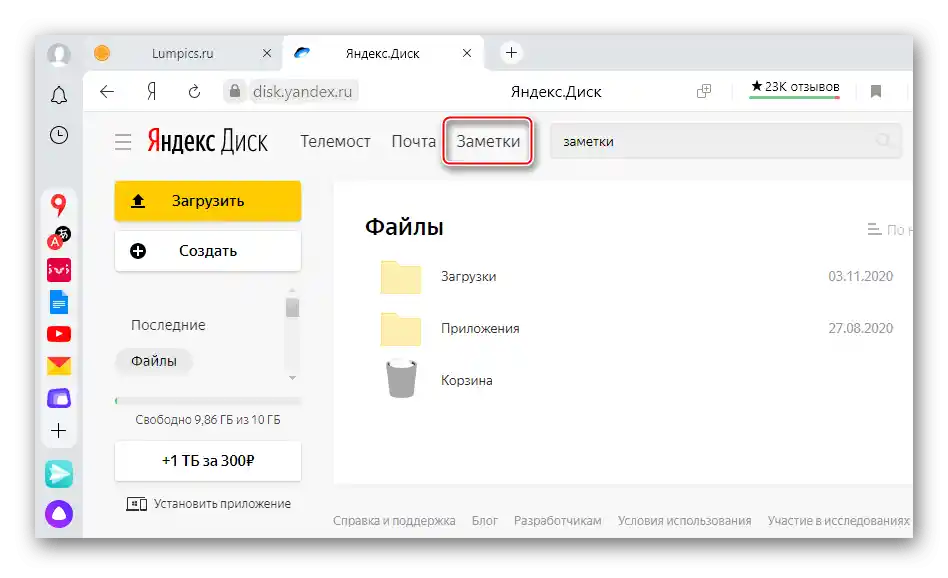Open Справка и поддержка link
The image size is (948, 578).
(x=394, y=521)
